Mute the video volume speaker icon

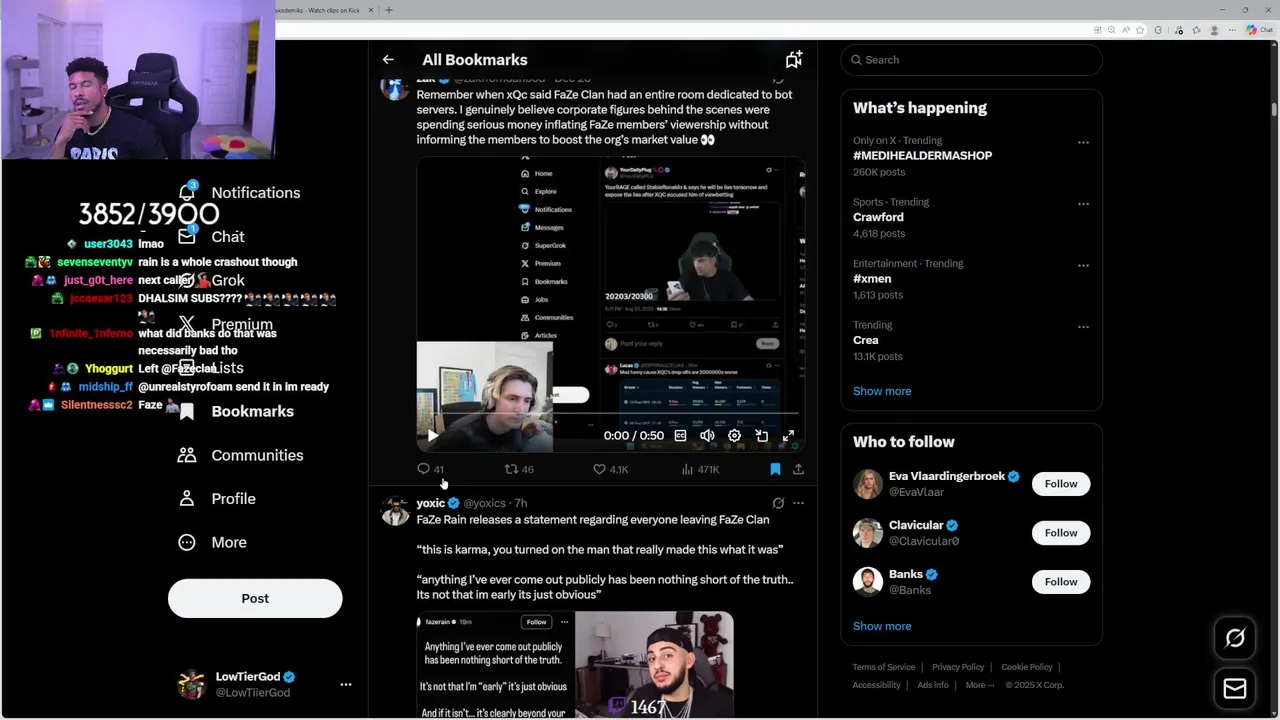pos(707,436)
